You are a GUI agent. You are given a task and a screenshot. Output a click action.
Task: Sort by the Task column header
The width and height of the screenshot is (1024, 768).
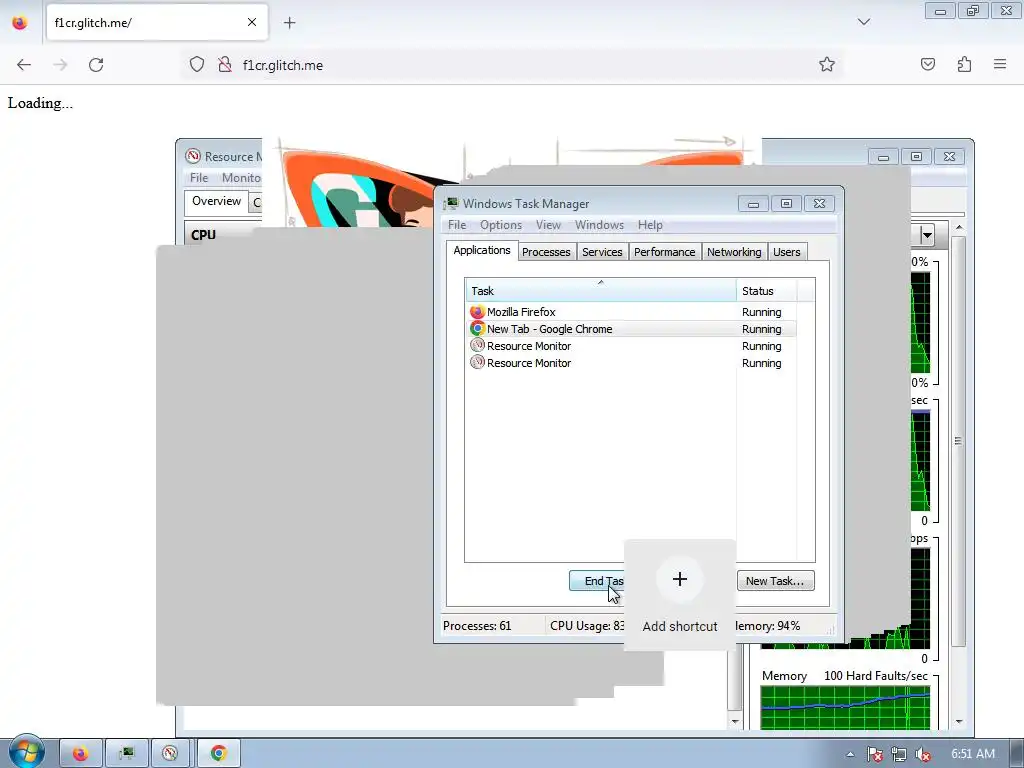[601, 291]
